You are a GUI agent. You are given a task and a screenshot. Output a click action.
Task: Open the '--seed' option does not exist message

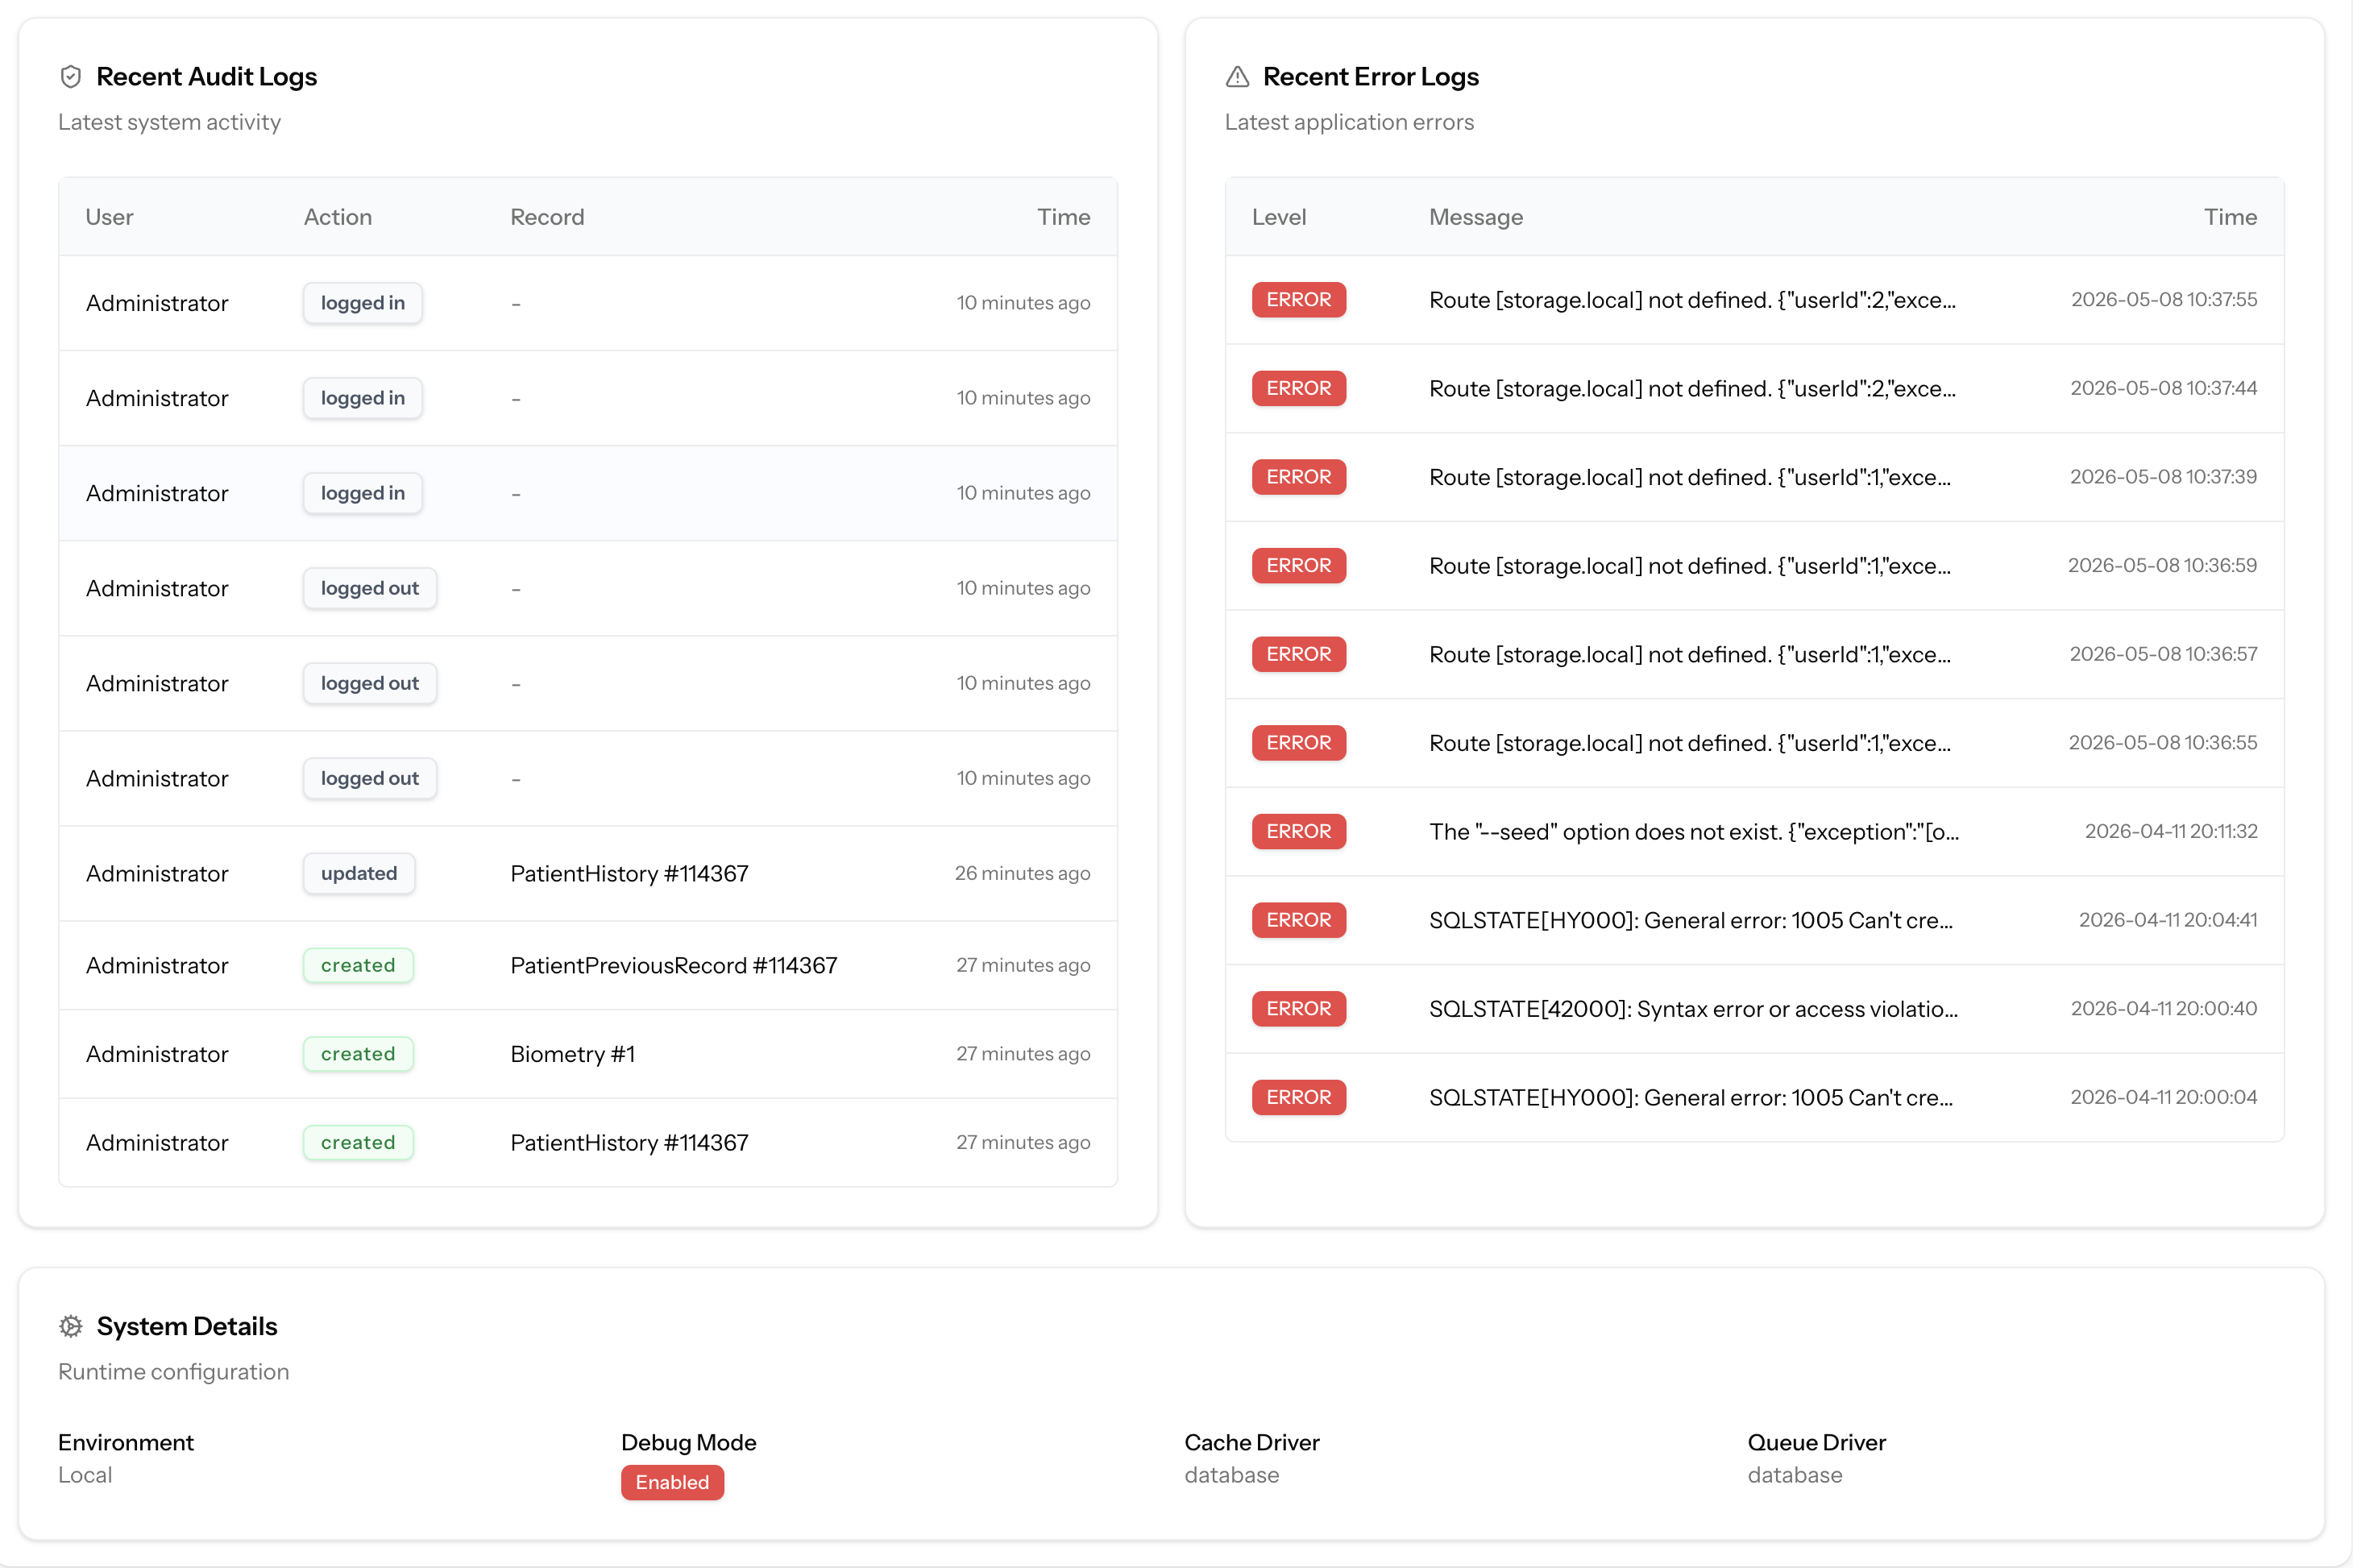pyautogui.click(x=1693, y=832)
